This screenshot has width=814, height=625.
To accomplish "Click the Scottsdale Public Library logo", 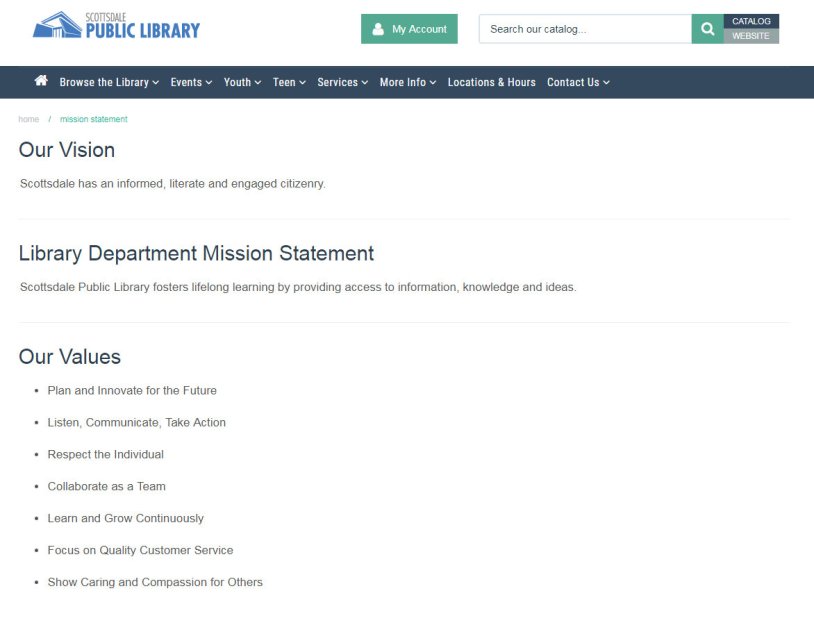I will 117,26.
